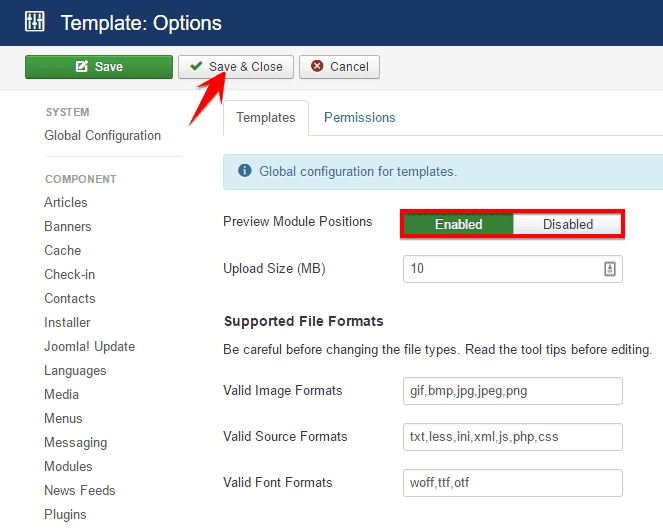The image size is (663, 530).
Task: Open the Articles component settings
Action: (x=66, y=202)
